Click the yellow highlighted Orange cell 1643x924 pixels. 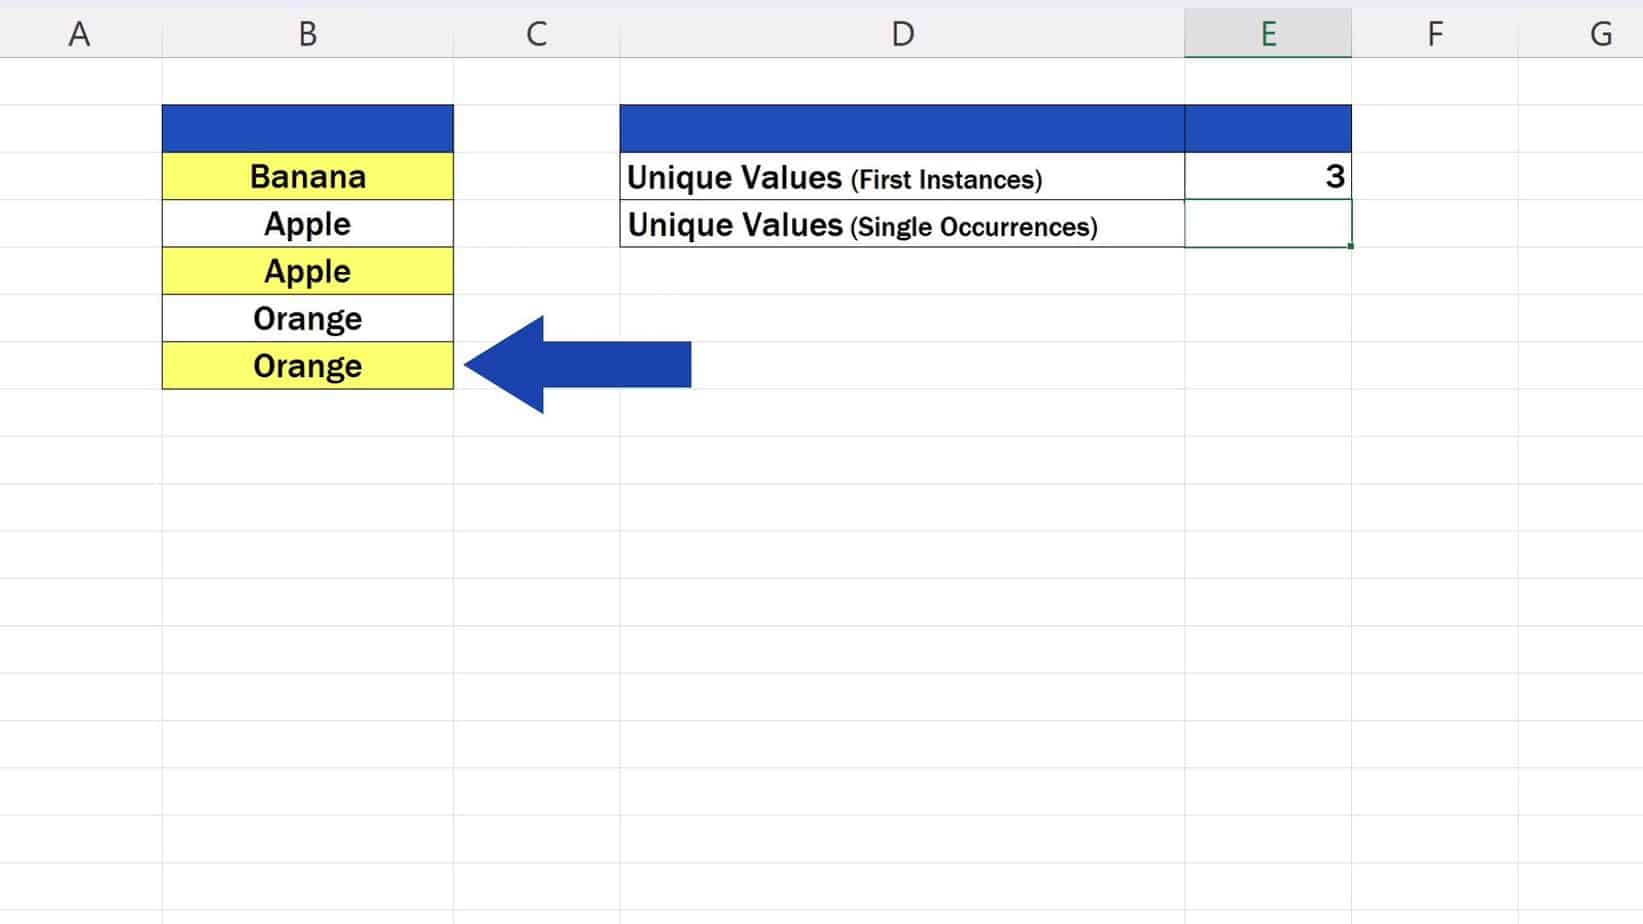pos(307,365)
